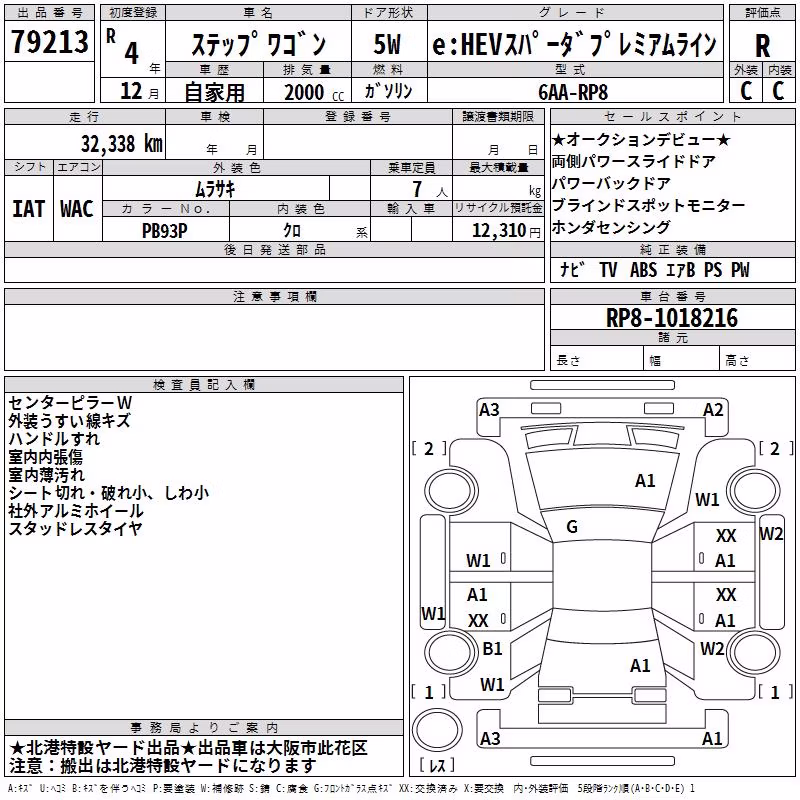Click the first registration month 12 月
The height and width of the screenshot is (800, 800).
(x=140, y=91)
